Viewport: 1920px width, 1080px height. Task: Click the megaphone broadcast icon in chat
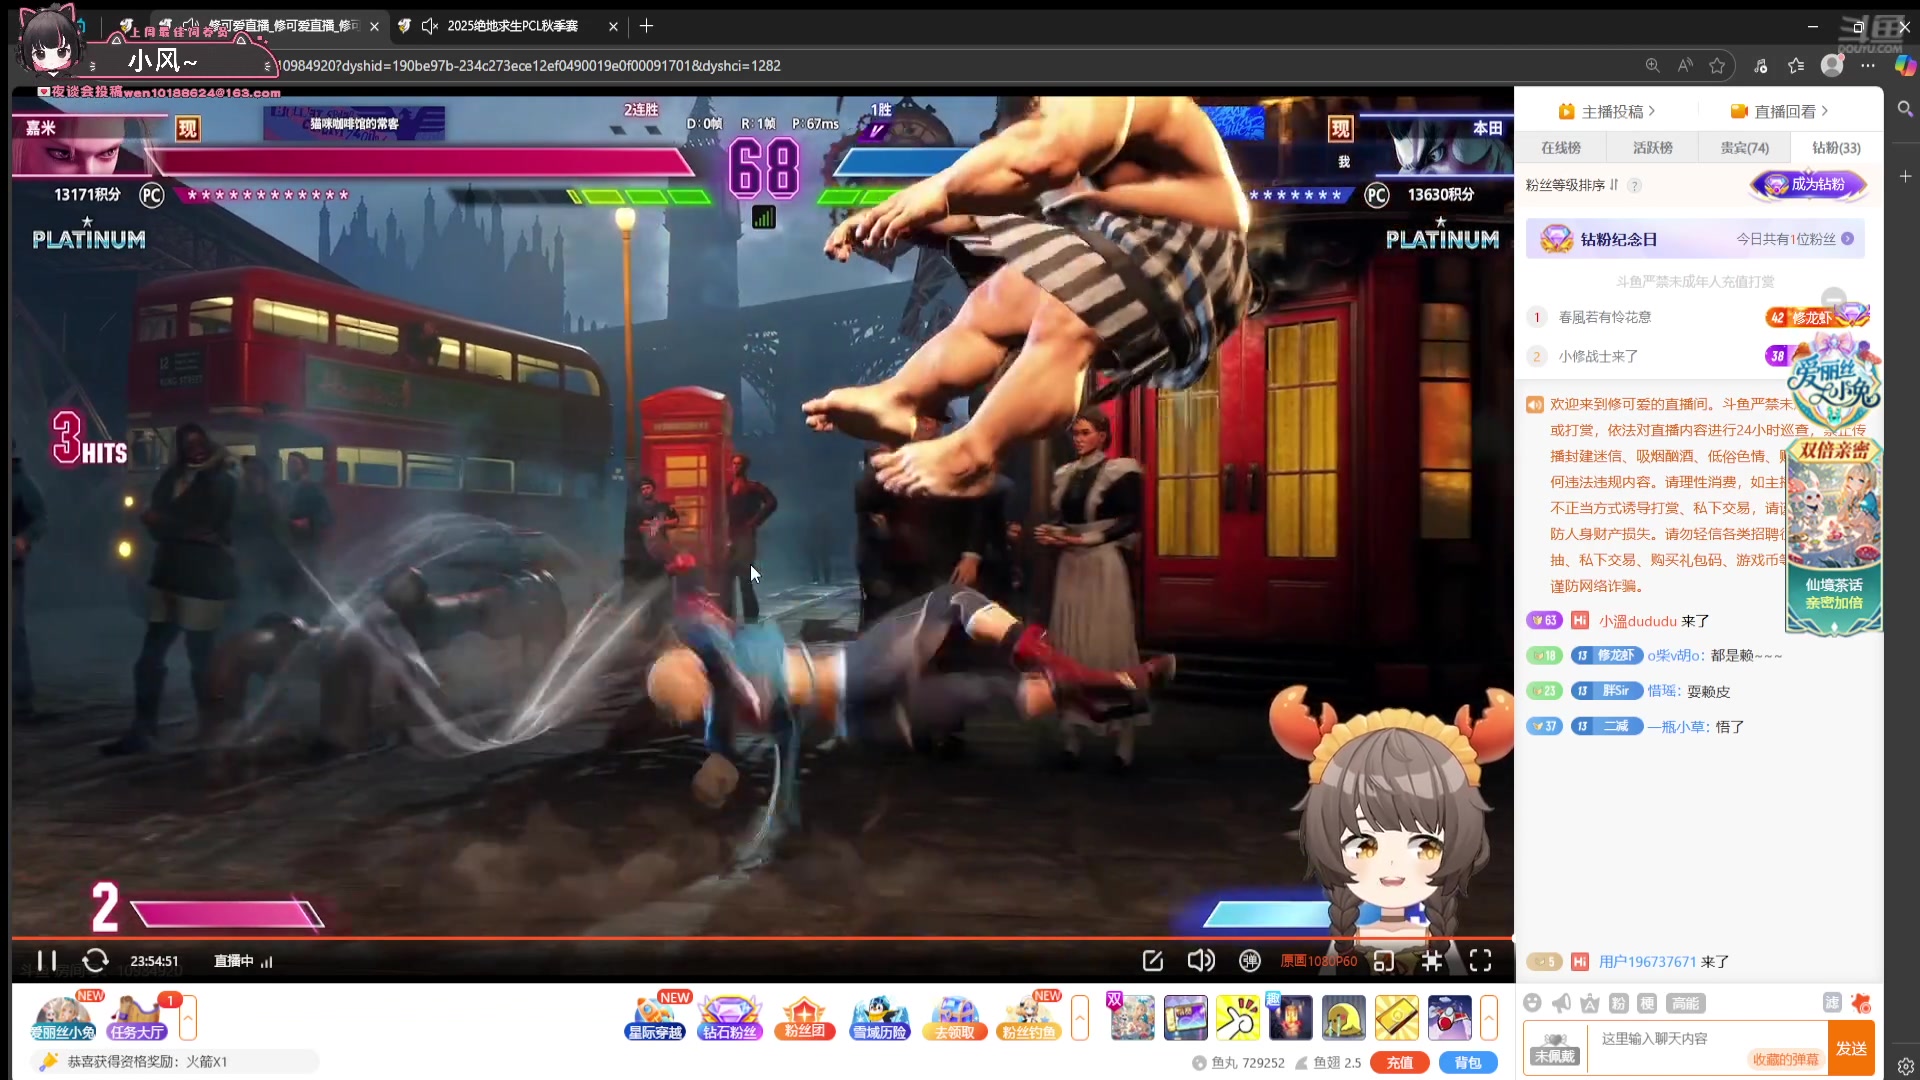(x=1562, y=1003)
